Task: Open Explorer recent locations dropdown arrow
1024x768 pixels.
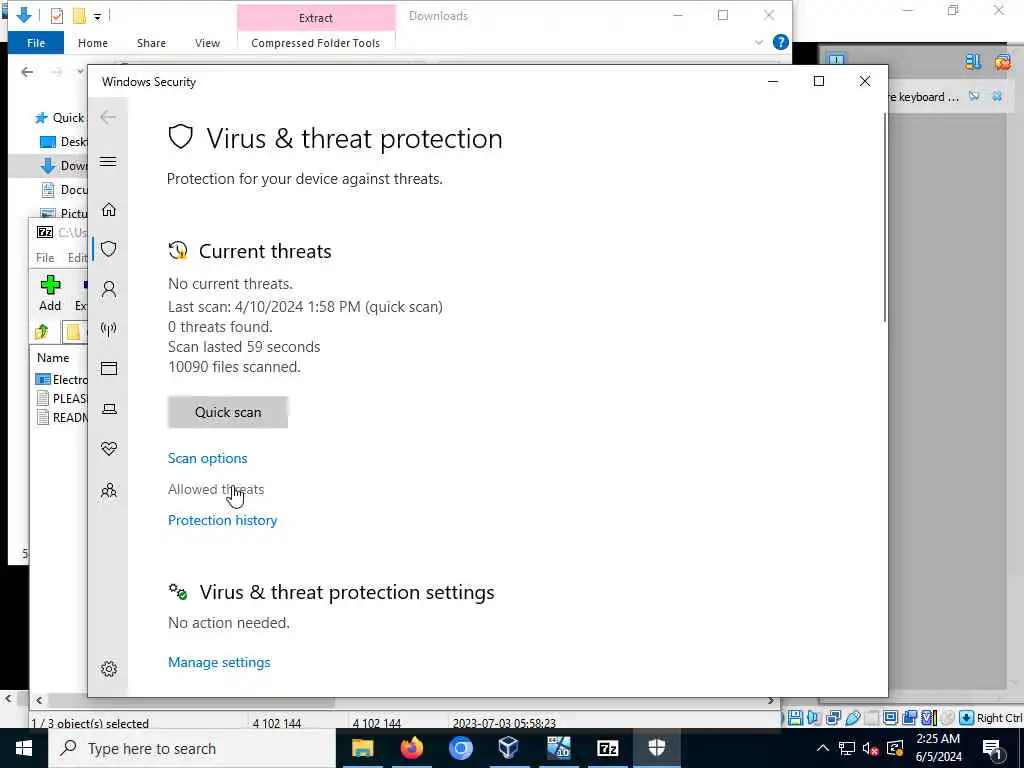Action: click(80, 72)
